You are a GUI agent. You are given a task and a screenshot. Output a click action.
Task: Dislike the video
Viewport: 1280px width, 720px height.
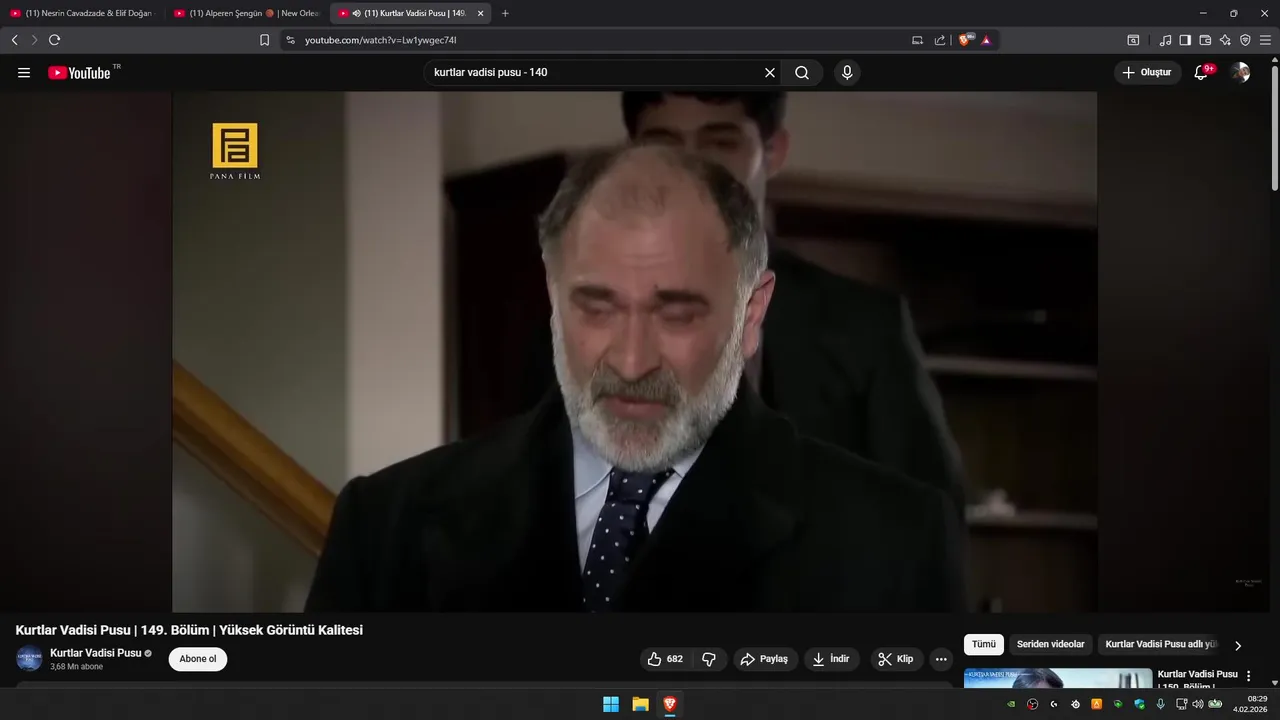pos(709,659)
